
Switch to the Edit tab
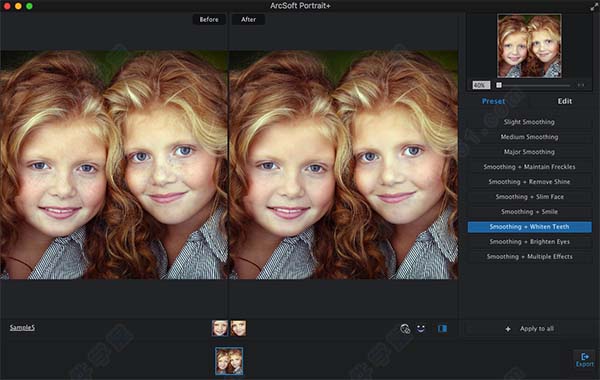click(564, 101)
